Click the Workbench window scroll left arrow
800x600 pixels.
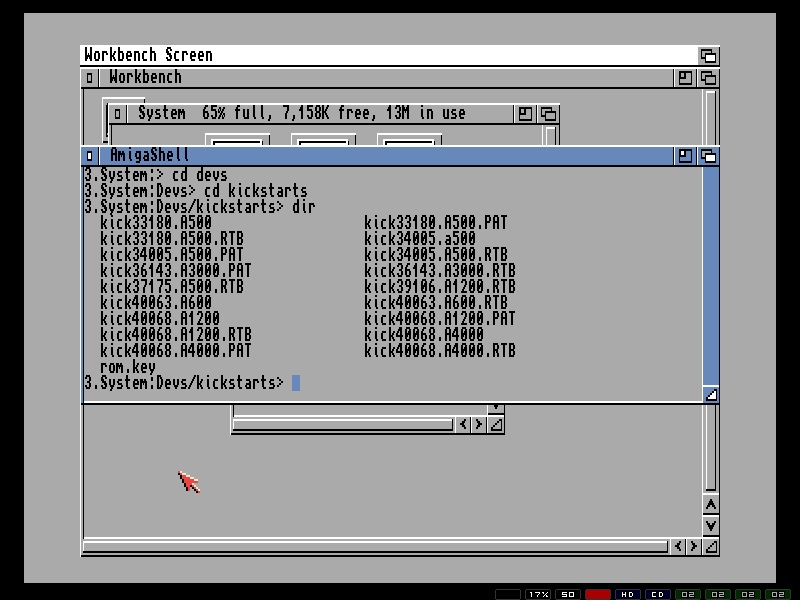(678, 546)
